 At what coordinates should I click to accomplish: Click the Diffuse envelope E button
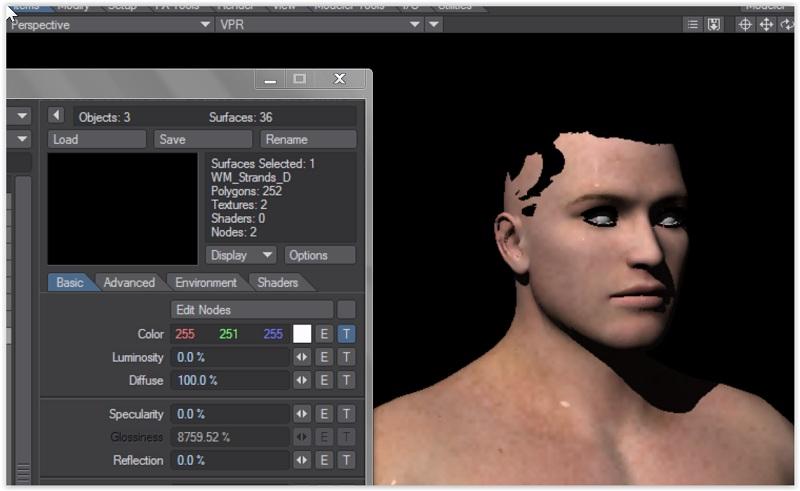pyautogui.click(x=323, y=380)
